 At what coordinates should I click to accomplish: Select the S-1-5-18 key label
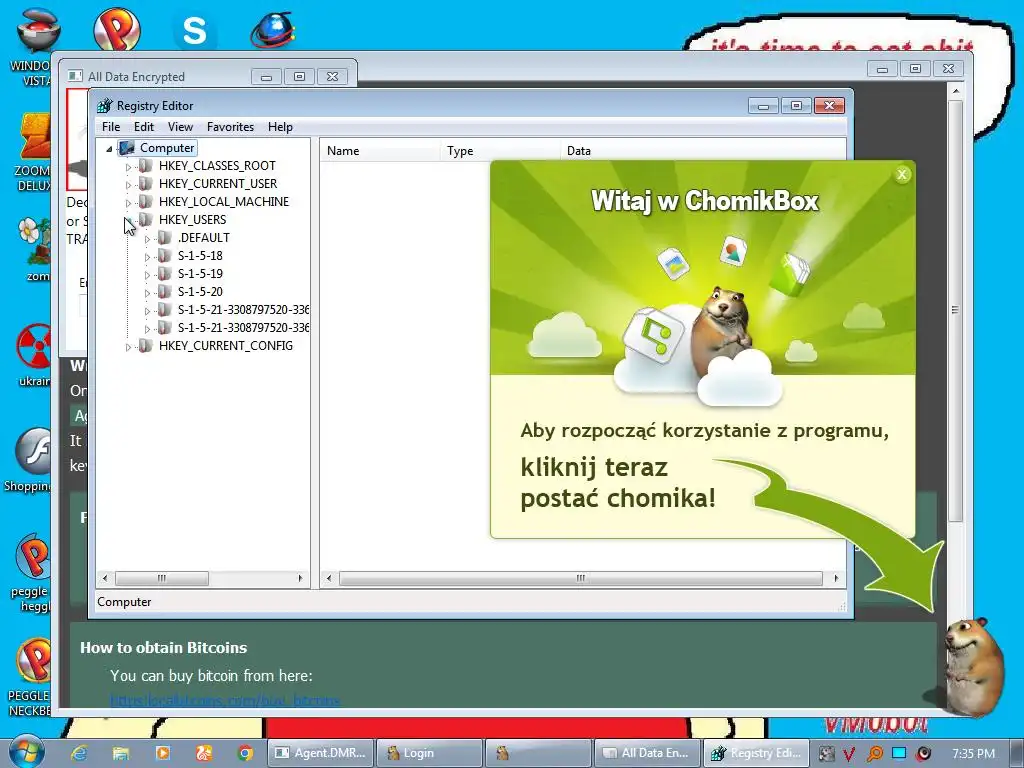(x=200, y=255)
